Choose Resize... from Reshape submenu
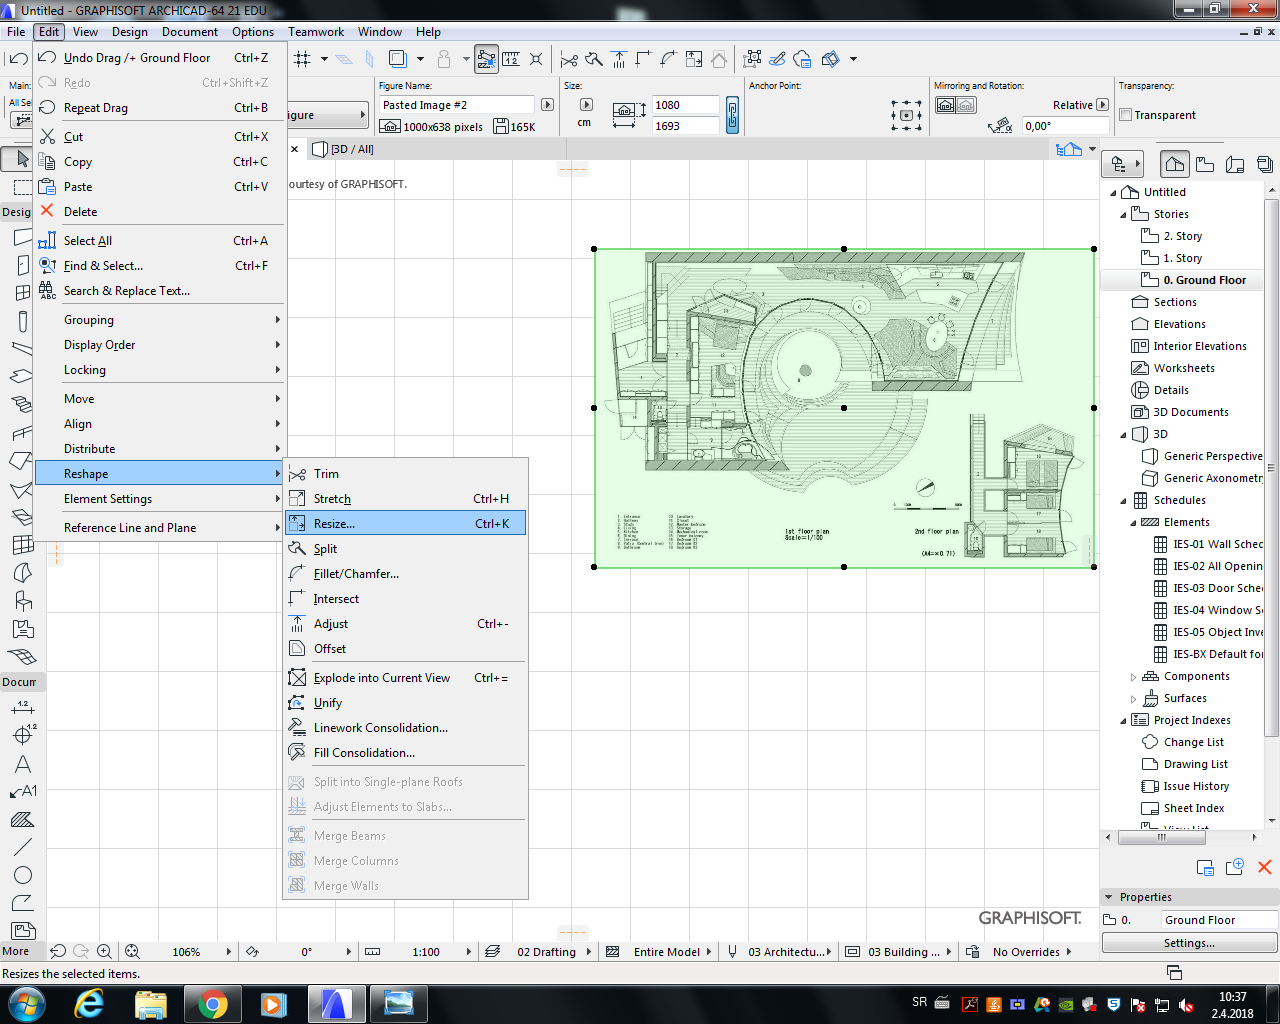The image size is (1280, 1024). pyautogui.click(x=405, y=523)
